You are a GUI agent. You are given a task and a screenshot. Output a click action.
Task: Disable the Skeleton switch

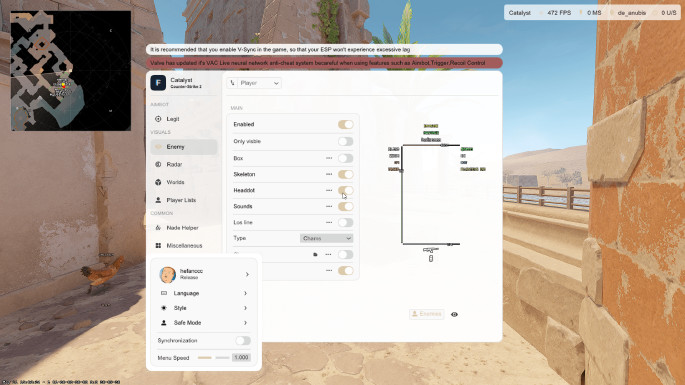pyautogui.click(x=346, y=174)
